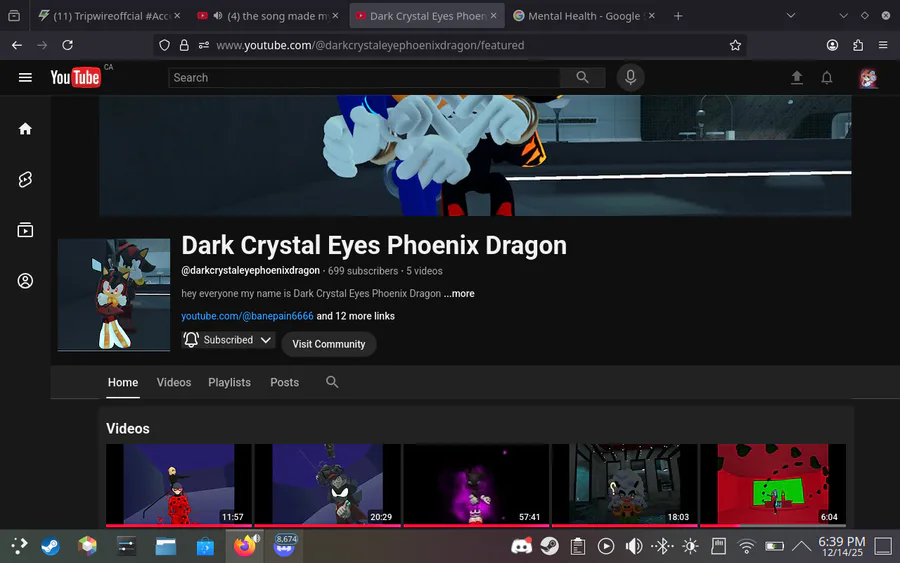This screenshot has width=900, height=563.
Task: Close the Dark Crystal Eyes tab
Action: pos(494,15)
